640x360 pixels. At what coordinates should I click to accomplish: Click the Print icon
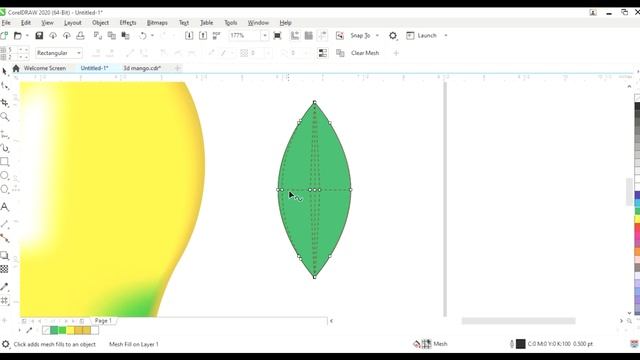(80, 36)
